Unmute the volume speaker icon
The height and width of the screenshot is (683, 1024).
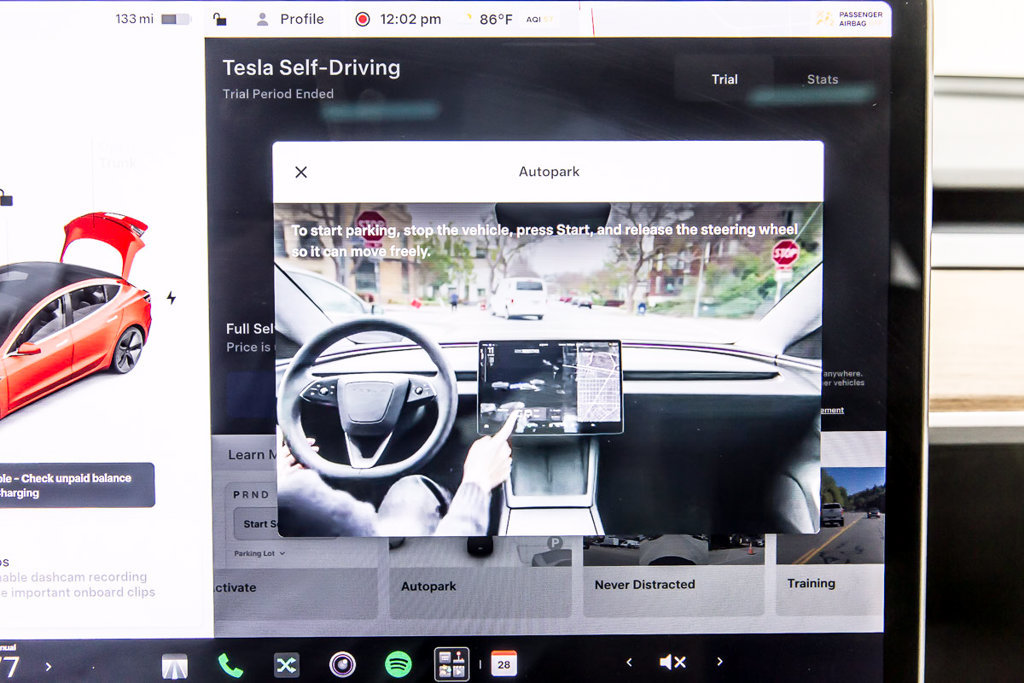673,662
